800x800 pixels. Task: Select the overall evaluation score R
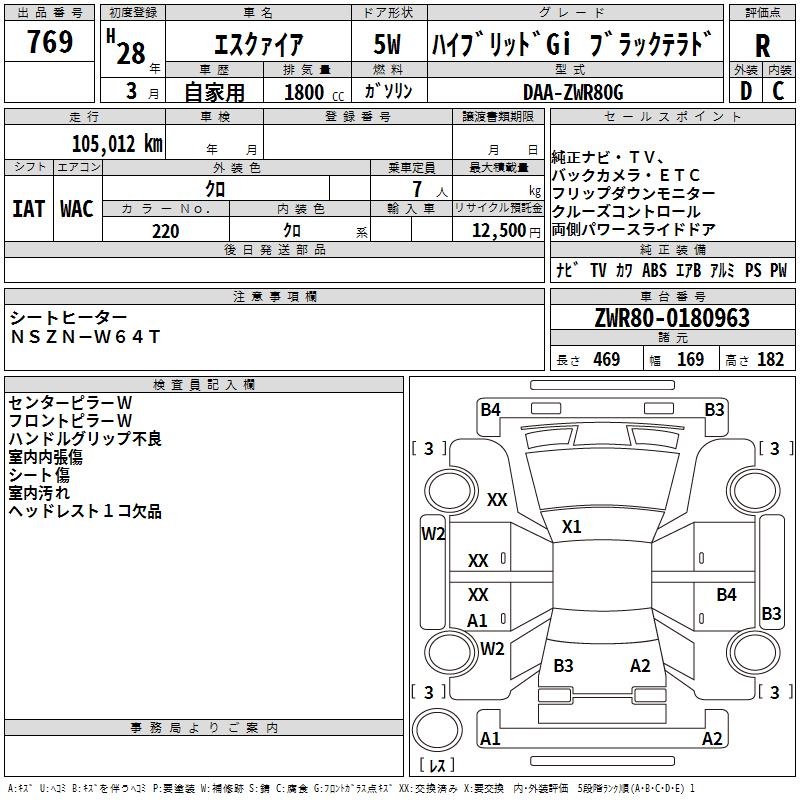[762, 46]
